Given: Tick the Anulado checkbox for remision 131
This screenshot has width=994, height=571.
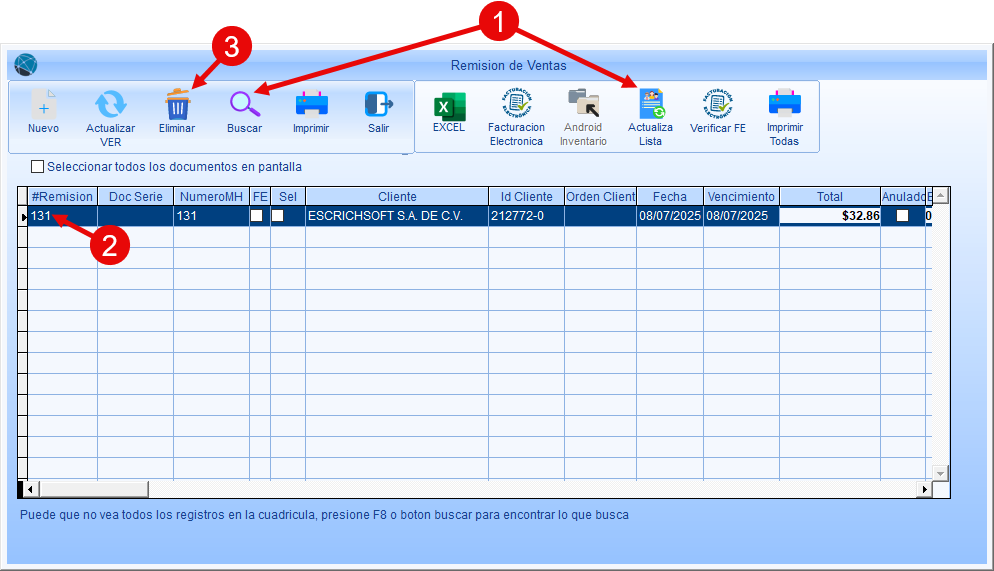Looking at the screenshot, I should (903, 216).
